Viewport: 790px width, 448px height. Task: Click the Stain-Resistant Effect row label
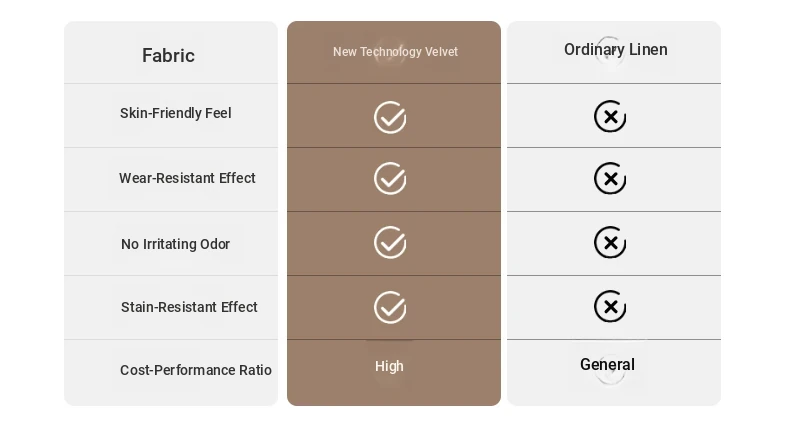[x=189, y=307]
